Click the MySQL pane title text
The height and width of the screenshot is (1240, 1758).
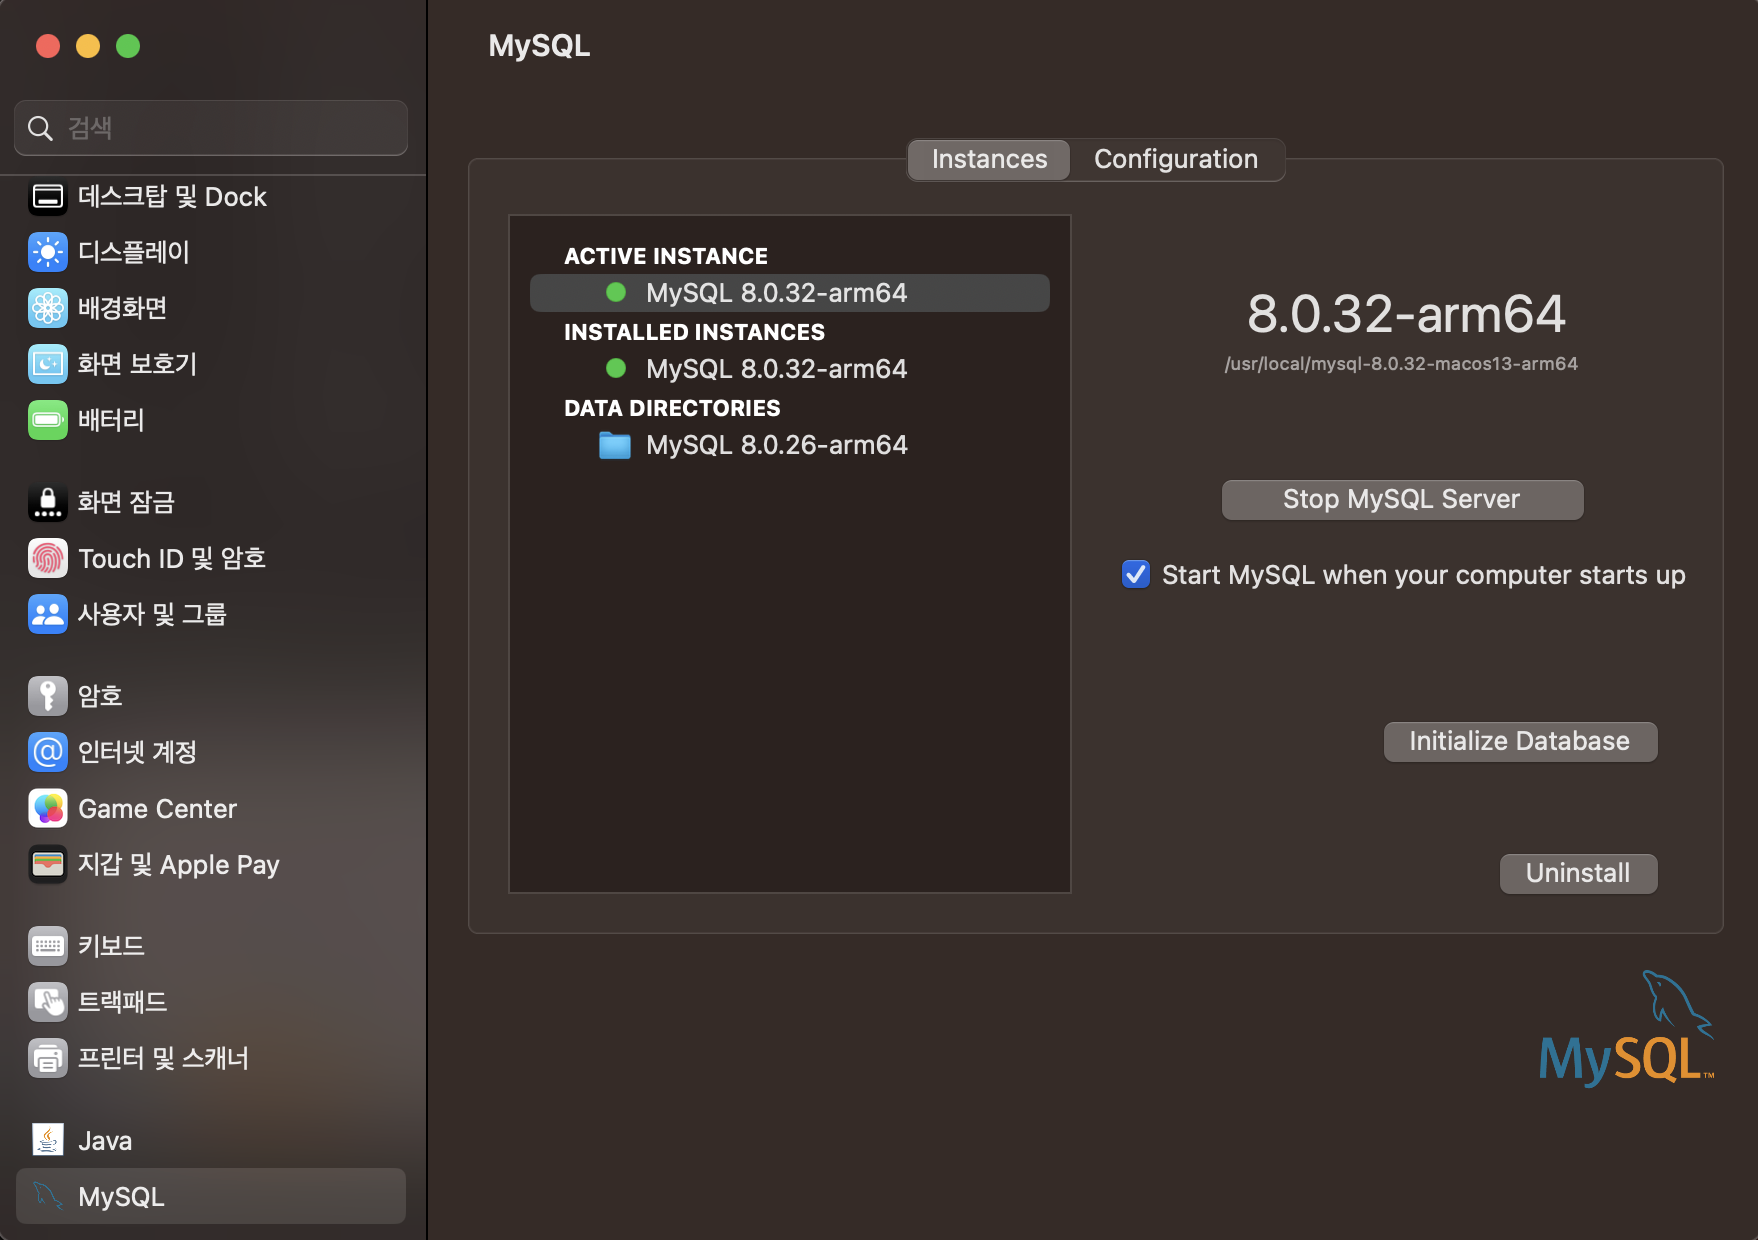coord(539,46)
